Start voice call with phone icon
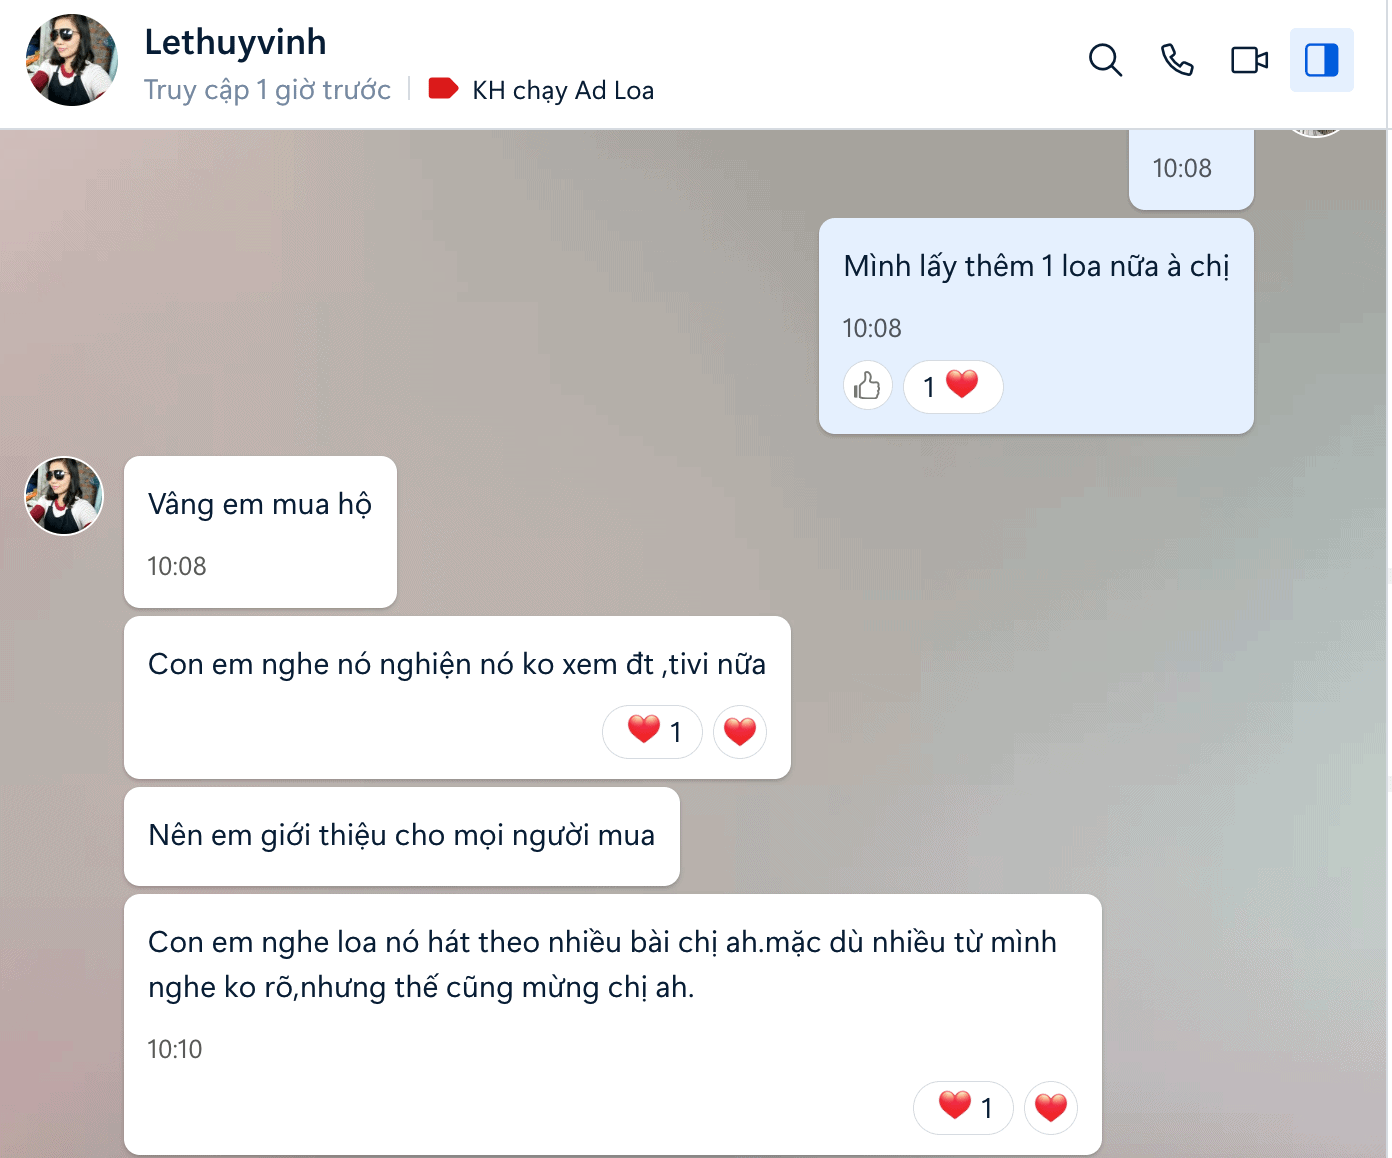1392x1158 pixels. point(1177,60)
